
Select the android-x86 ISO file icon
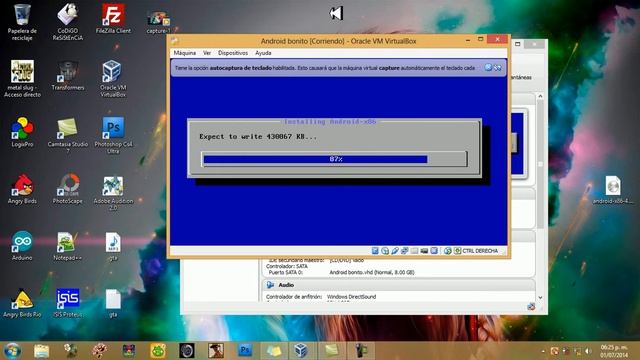pyautogui.click(x=613, y=190)
